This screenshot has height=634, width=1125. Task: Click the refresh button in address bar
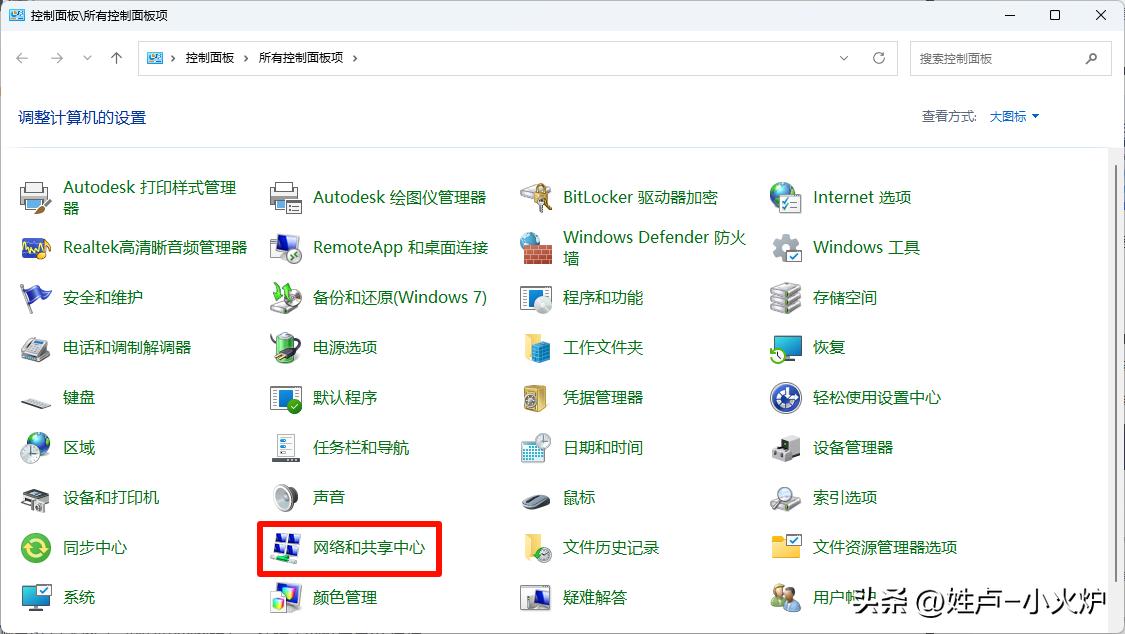878,58
